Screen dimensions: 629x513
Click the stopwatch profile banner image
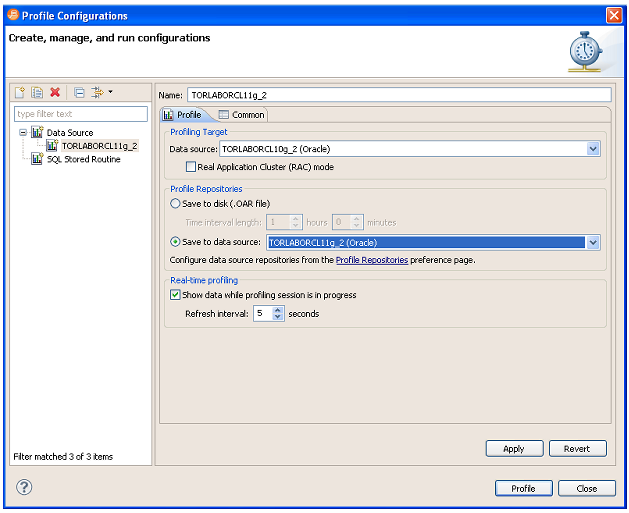tap(585, 52)
